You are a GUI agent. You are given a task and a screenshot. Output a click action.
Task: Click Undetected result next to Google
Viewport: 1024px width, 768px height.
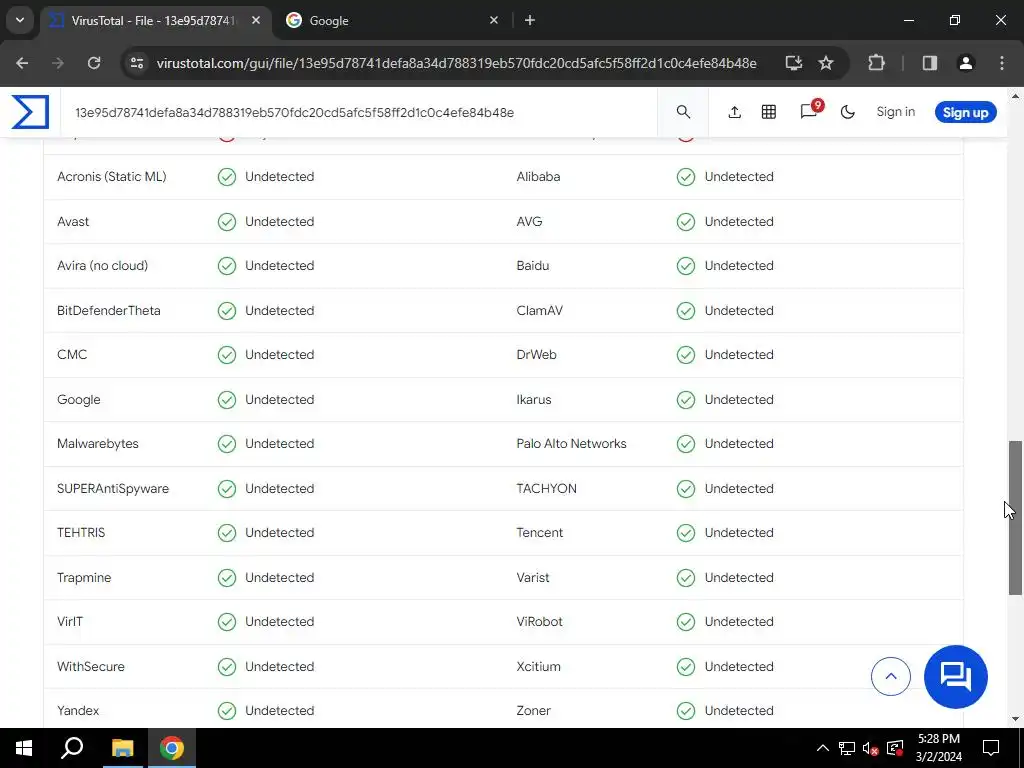coord(280,399)
